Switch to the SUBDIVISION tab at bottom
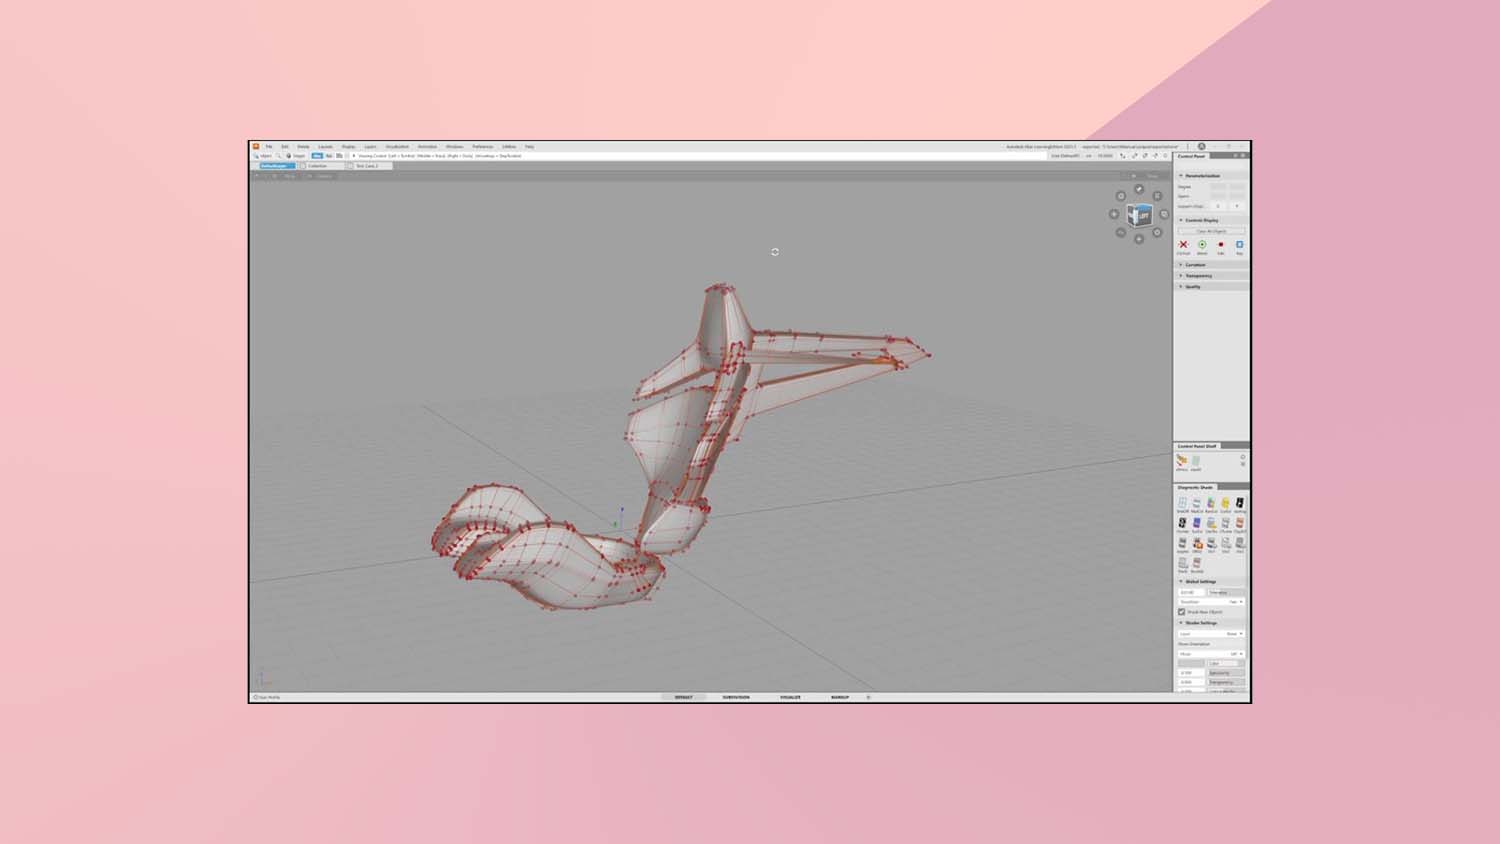Image resolution: width=1500 pixels, height=844 pixels. point(737,697)
